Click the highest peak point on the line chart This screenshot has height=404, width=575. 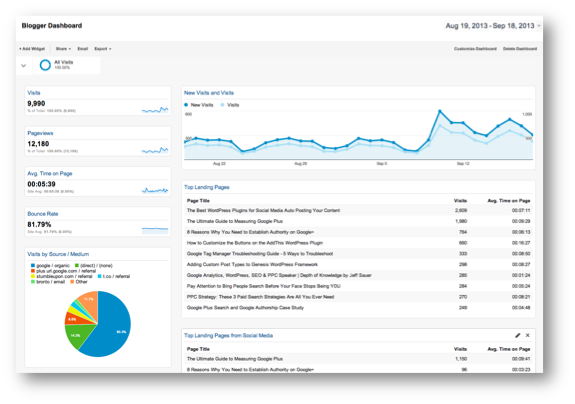[440, 111]
